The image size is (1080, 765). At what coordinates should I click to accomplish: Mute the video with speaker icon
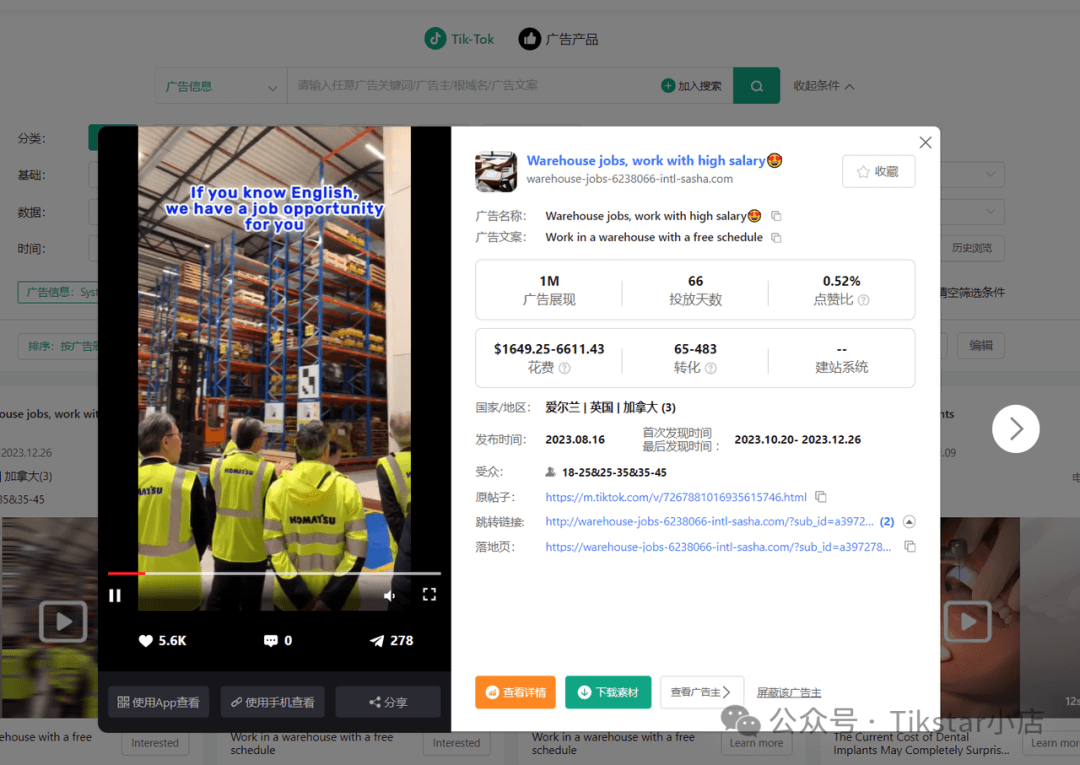point(390,596)
